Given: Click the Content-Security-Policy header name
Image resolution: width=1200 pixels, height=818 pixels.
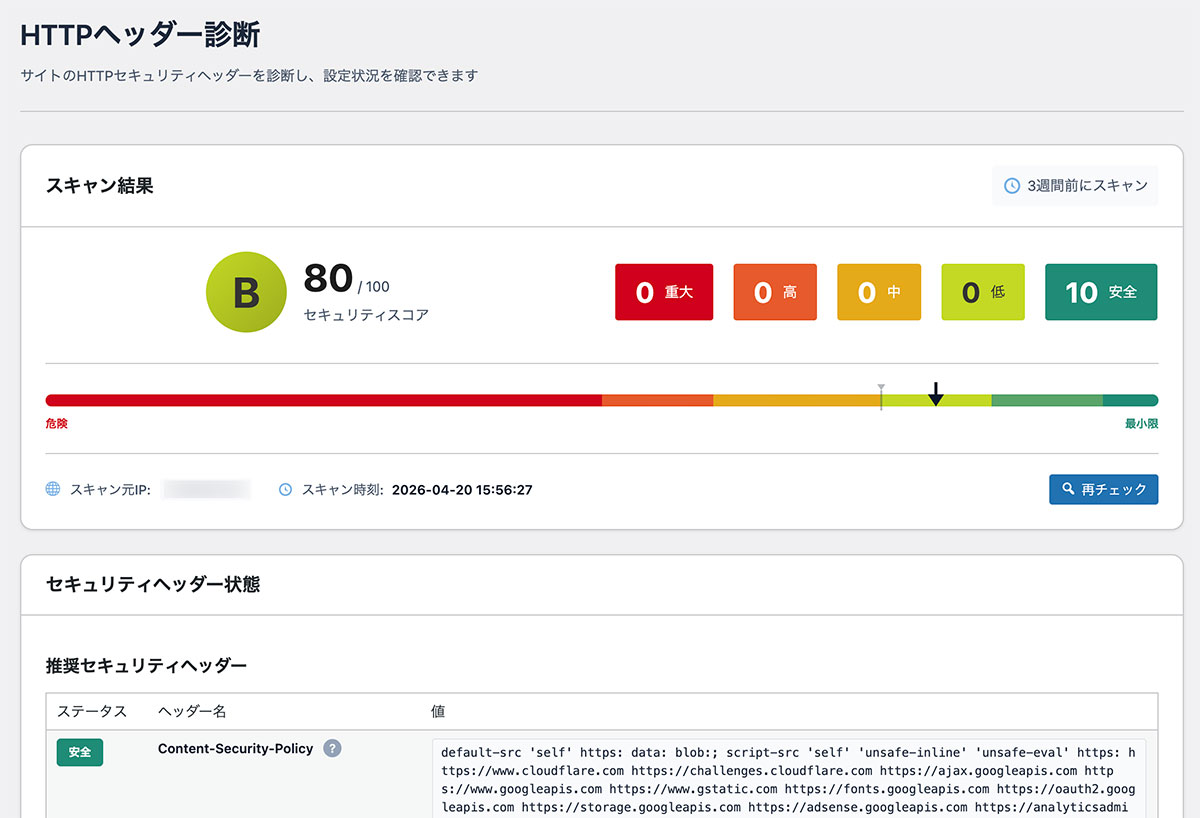Looking at the screenshot, I should pos(236,748).
